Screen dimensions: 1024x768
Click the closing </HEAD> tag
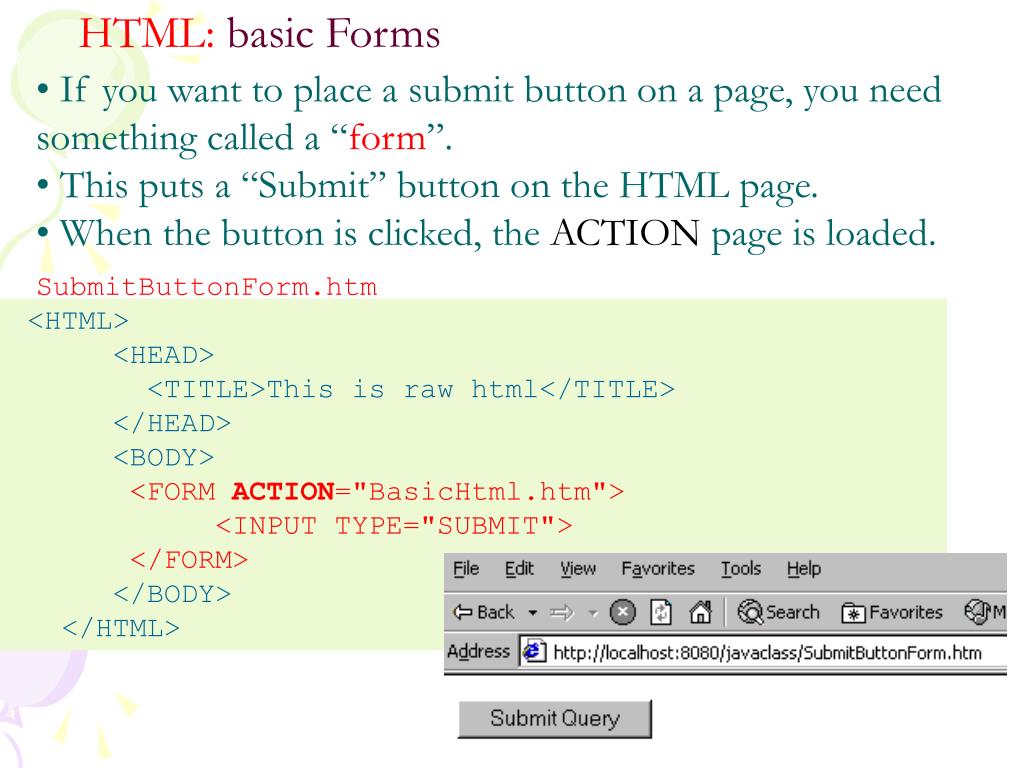172,423
